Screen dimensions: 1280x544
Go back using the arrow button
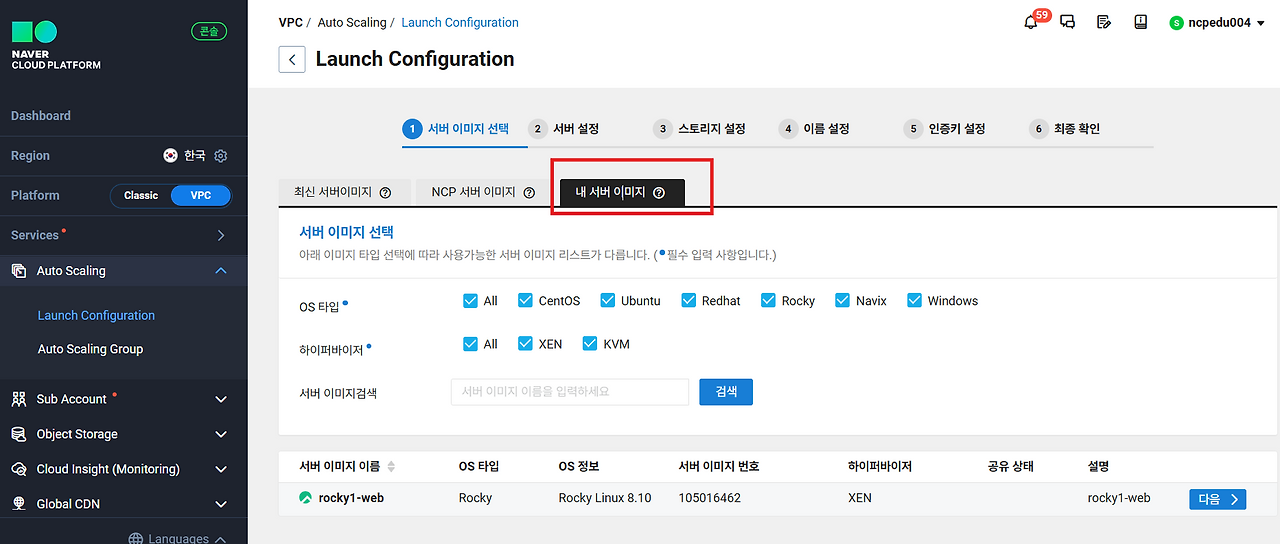click(x=291, y=59)
